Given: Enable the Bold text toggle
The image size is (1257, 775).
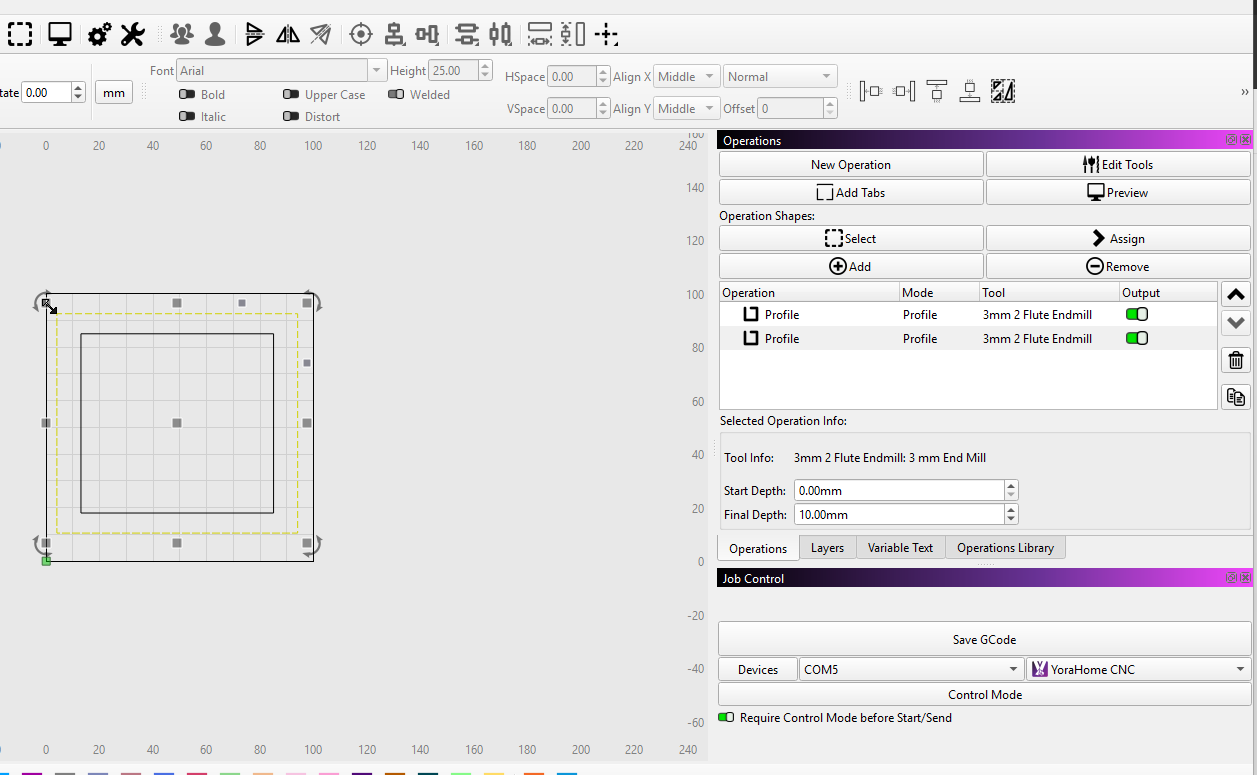Looking at the screenshot, I should [187, 95].
